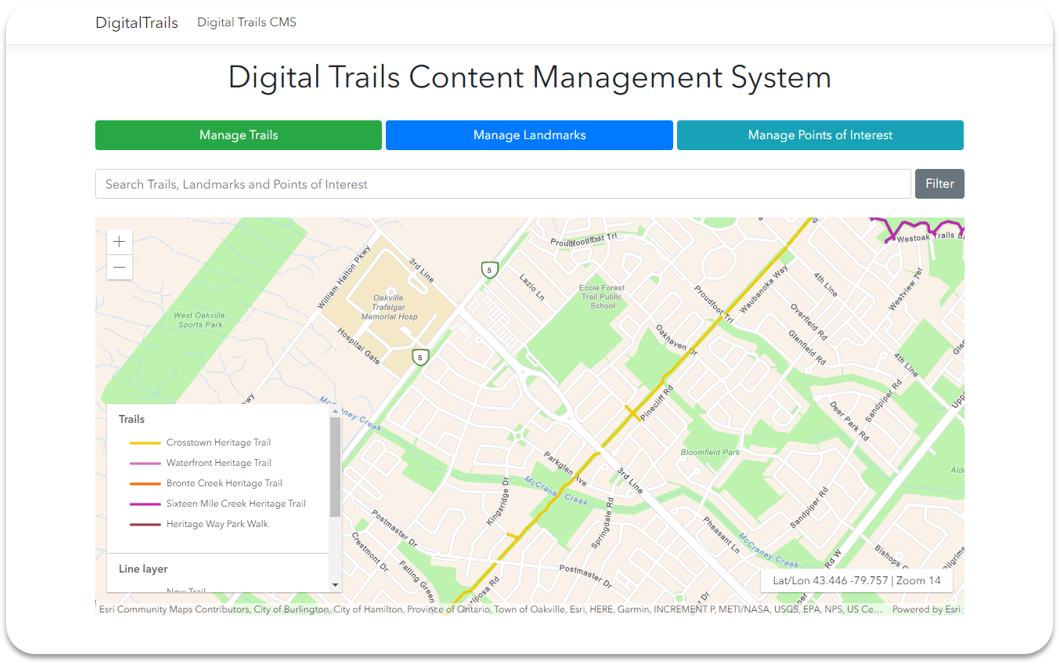
Task: Click the yellow Crosstown Heritage Trail legend line
Action: 145,443
